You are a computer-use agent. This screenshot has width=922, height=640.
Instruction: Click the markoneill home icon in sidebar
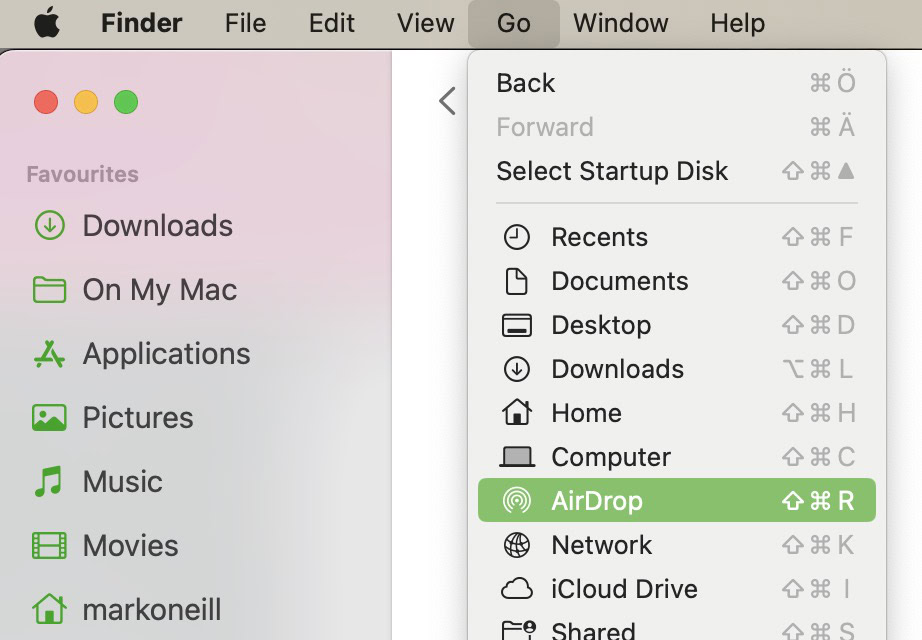coord(49,609)
